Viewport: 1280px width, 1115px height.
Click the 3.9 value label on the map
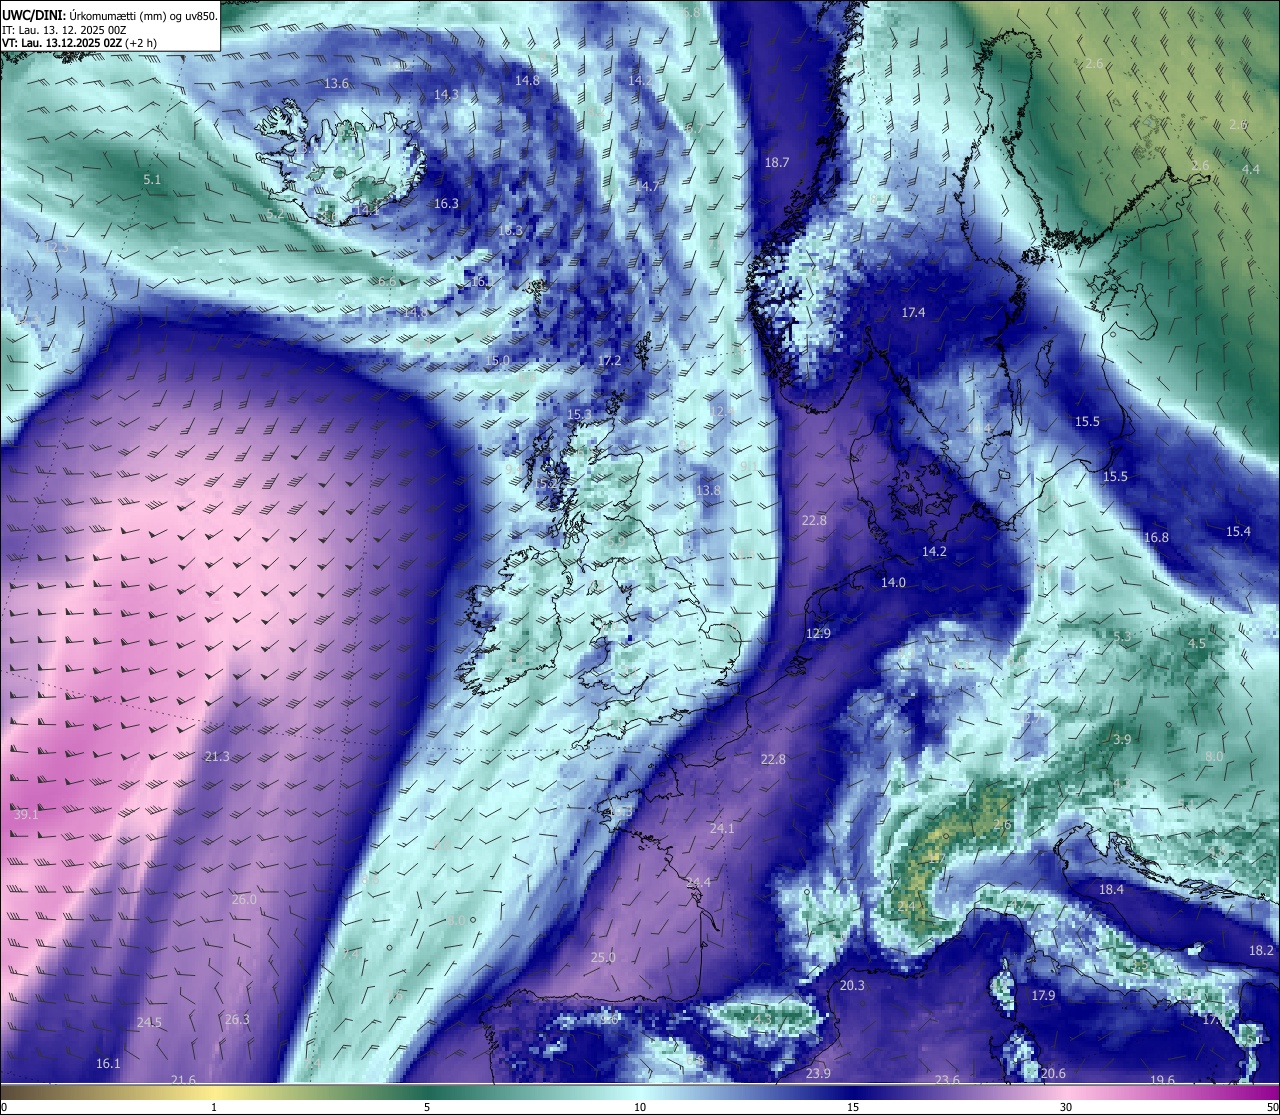(1122, 740)
